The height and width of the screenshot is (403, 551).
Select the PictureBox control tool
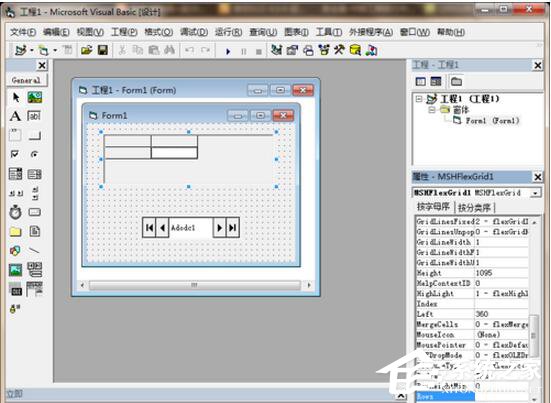pos(34,97)
